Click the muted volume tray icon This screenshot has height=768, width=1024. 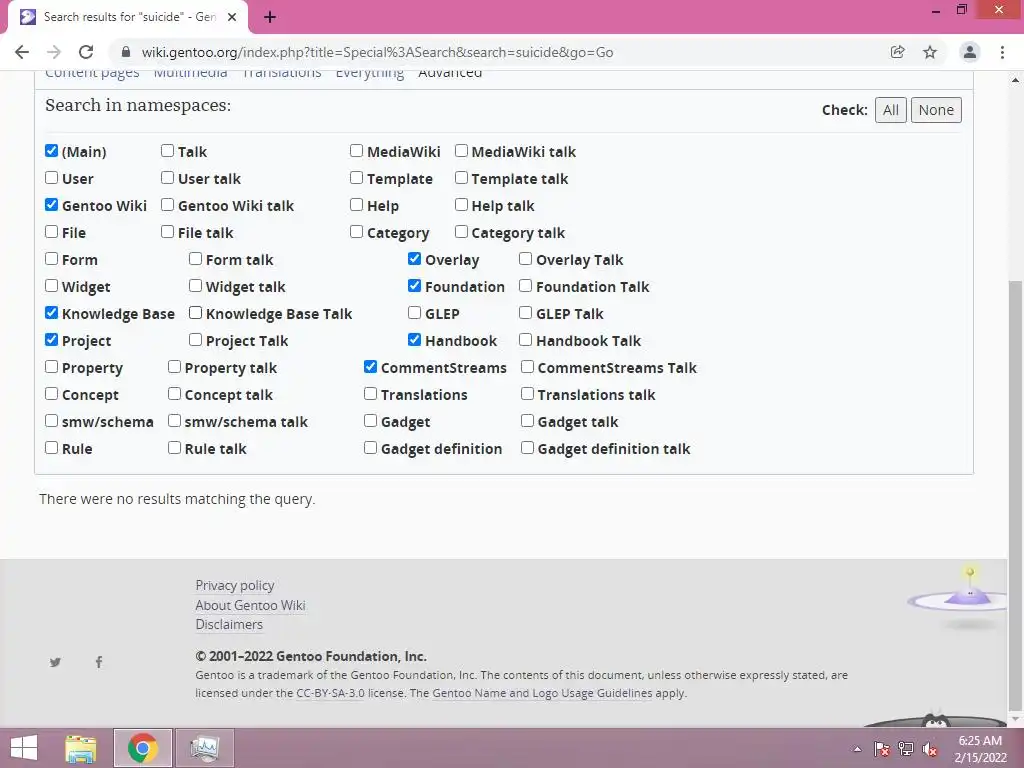tap(929, 749)
